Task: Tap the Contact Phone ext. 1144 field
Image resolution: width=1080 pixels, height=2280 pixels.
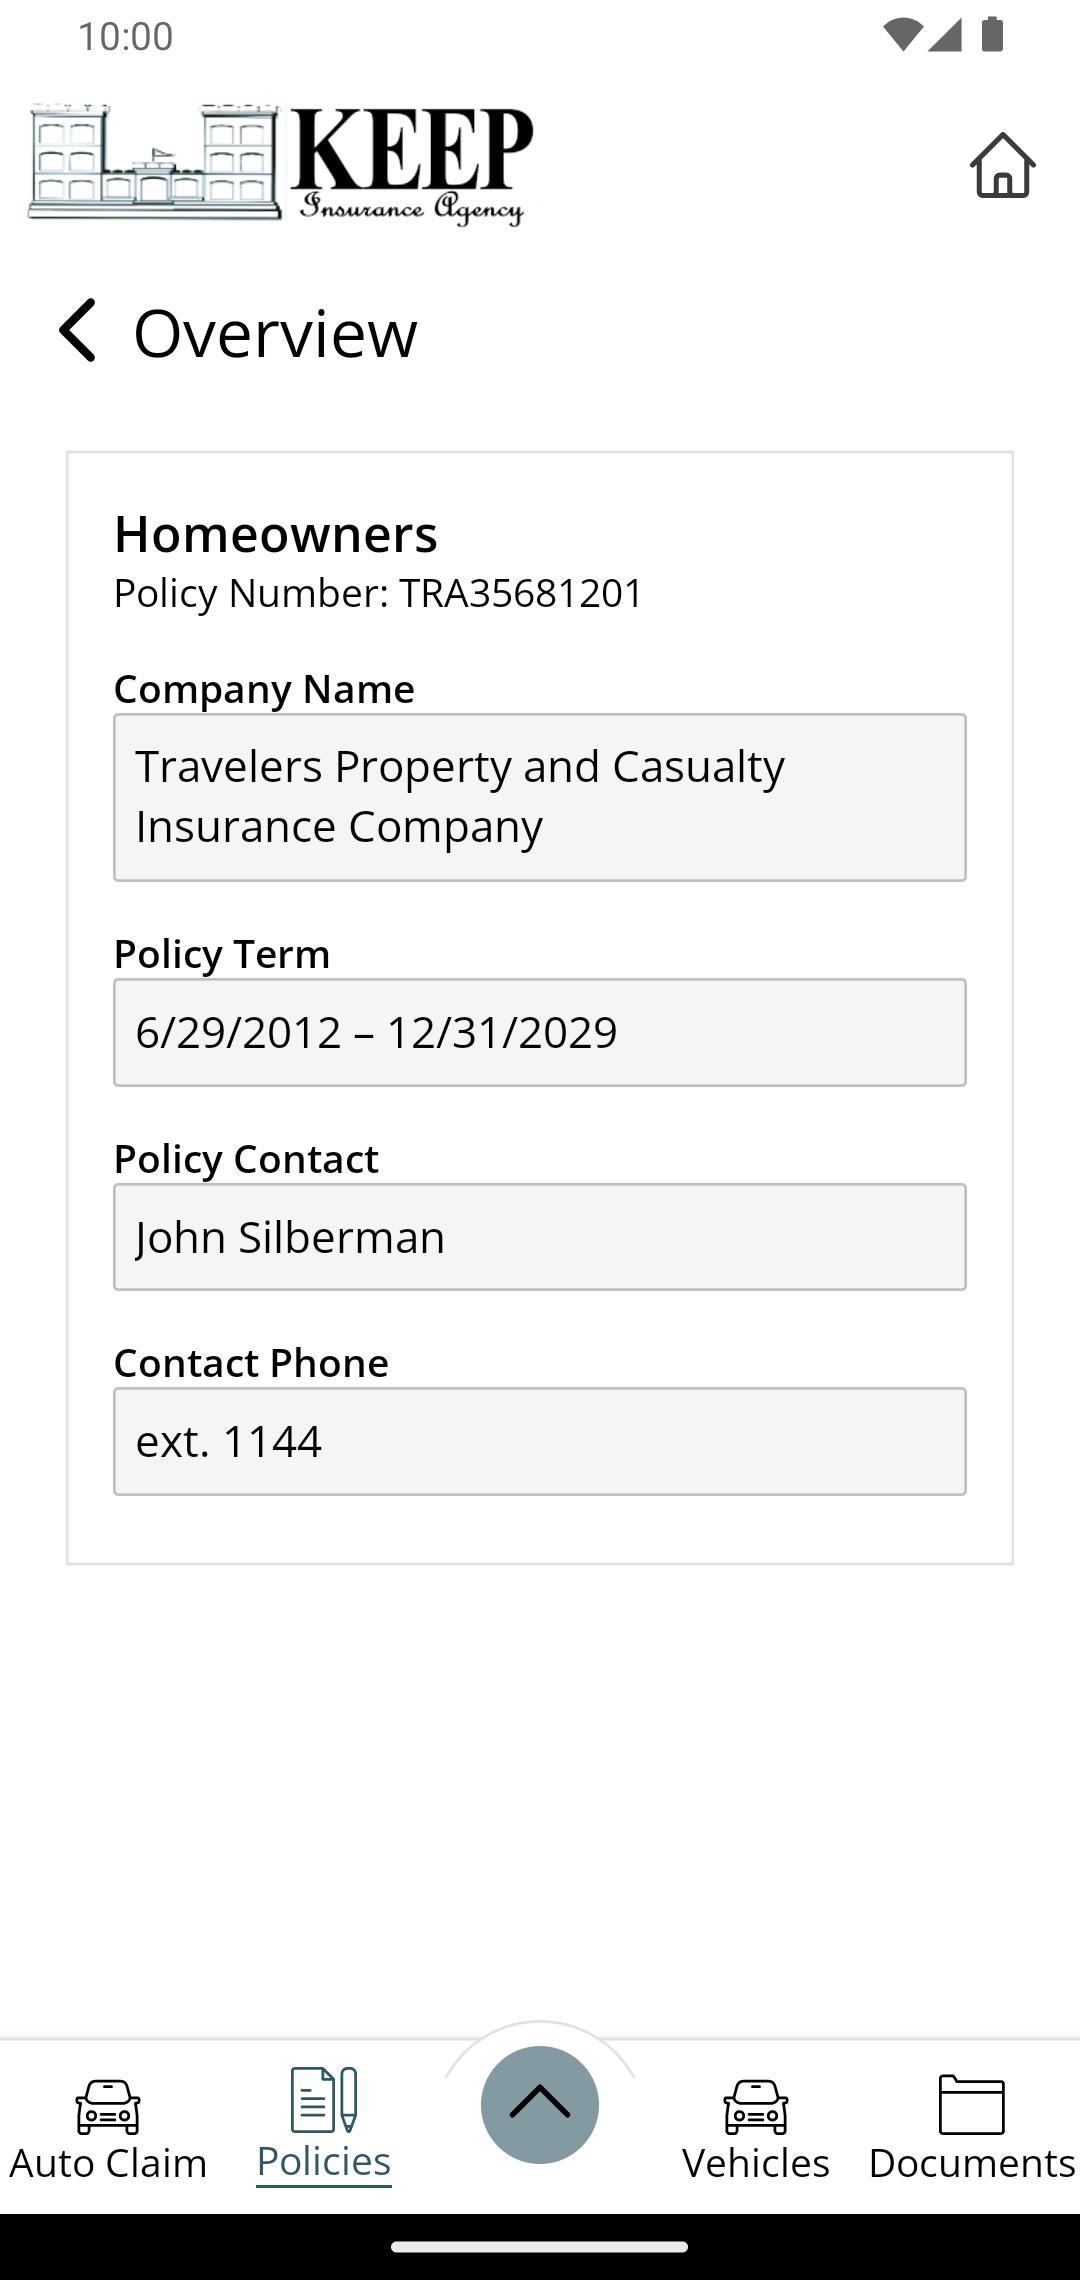Action: [x=540, y=1441]
